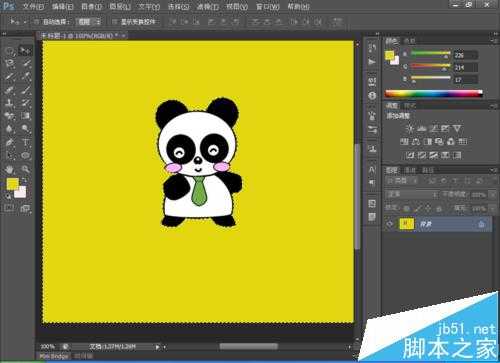Hide the 背景 layer visibility eye
This screenshot has width=500, height=363.
point(390,224)
